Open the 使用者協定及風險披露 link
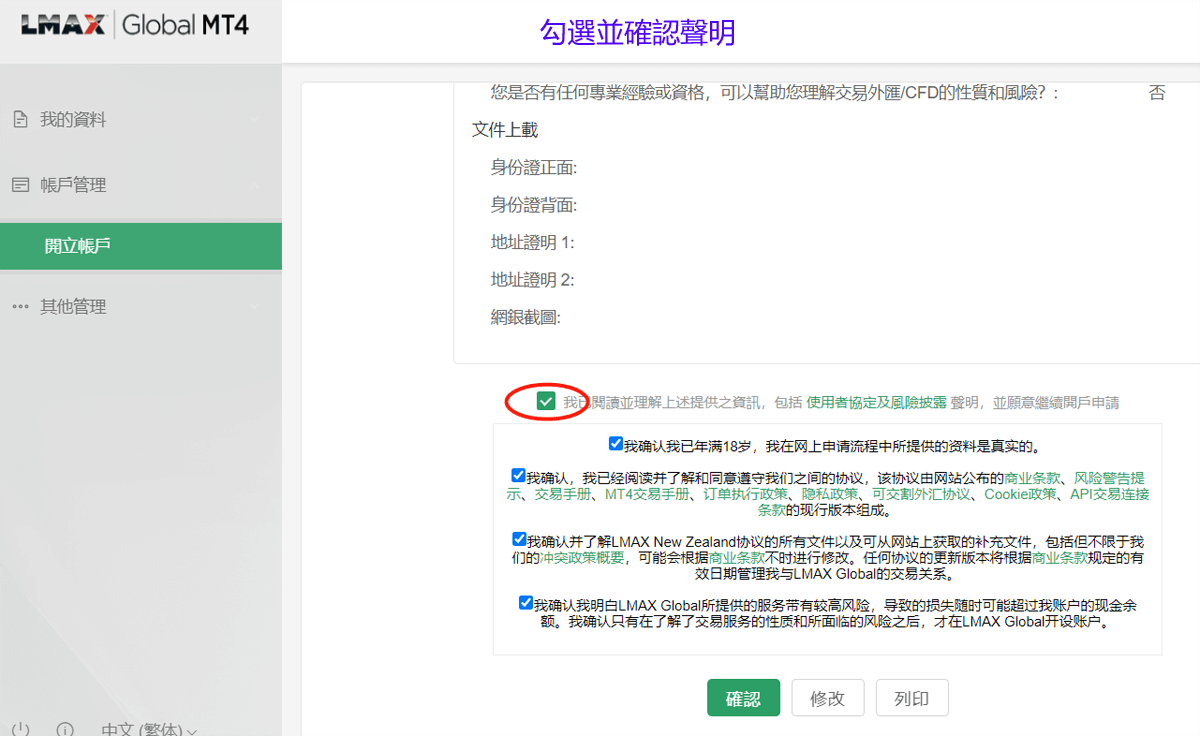This screenshot has height=736, width=1200. [x=876, y=403]
